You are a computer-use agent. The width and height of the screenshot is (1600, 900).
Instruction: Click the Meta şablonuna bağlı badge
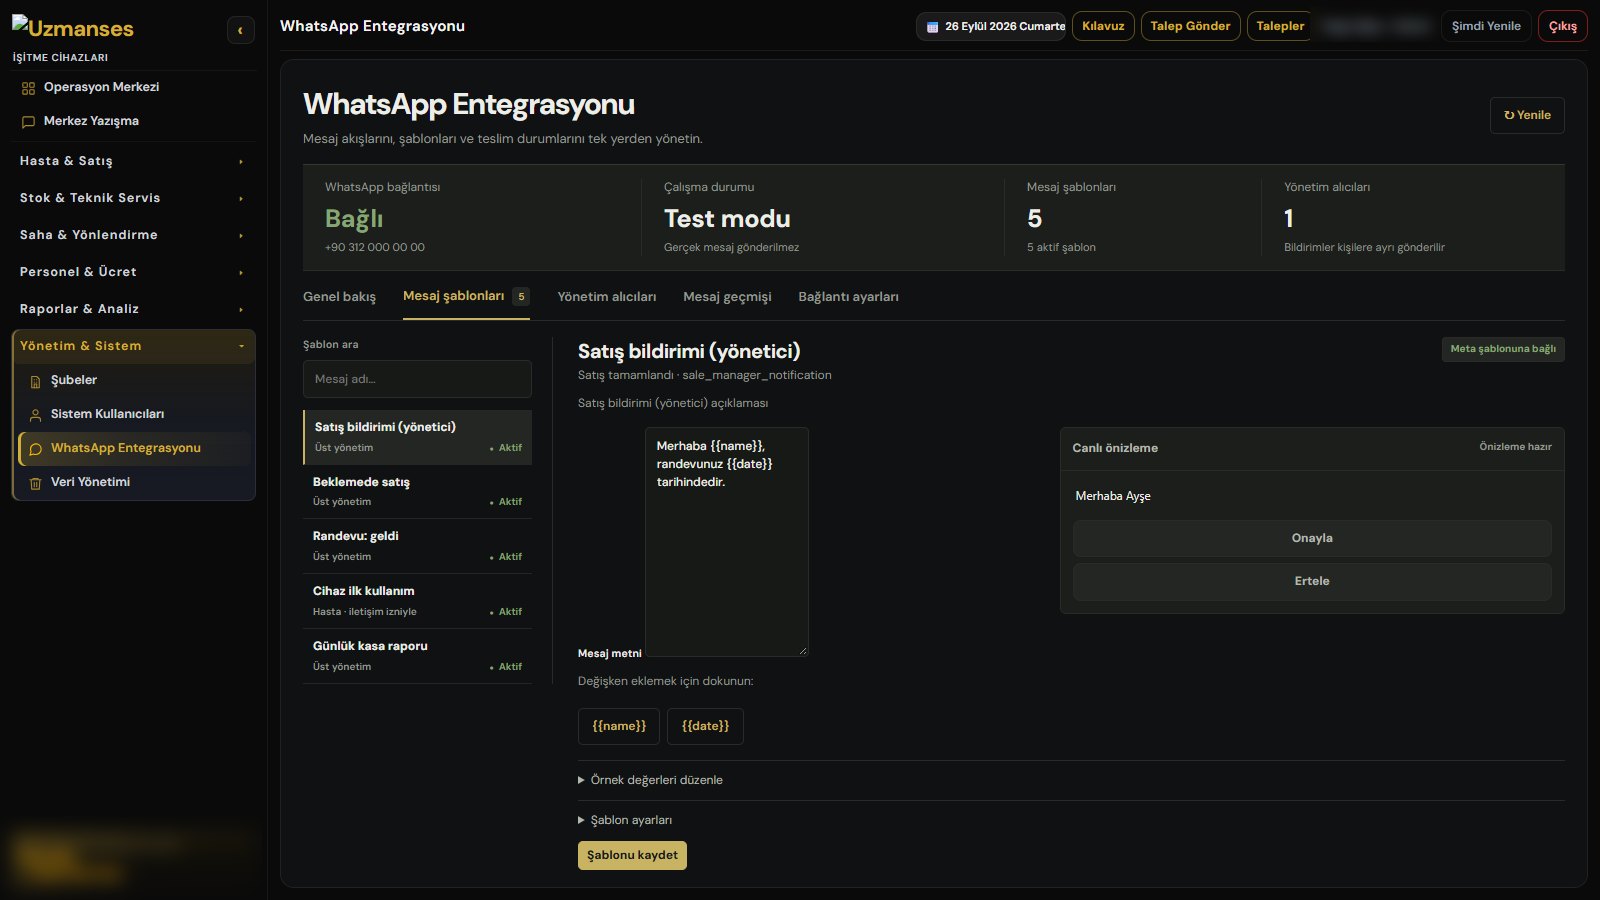point(1503,349)
